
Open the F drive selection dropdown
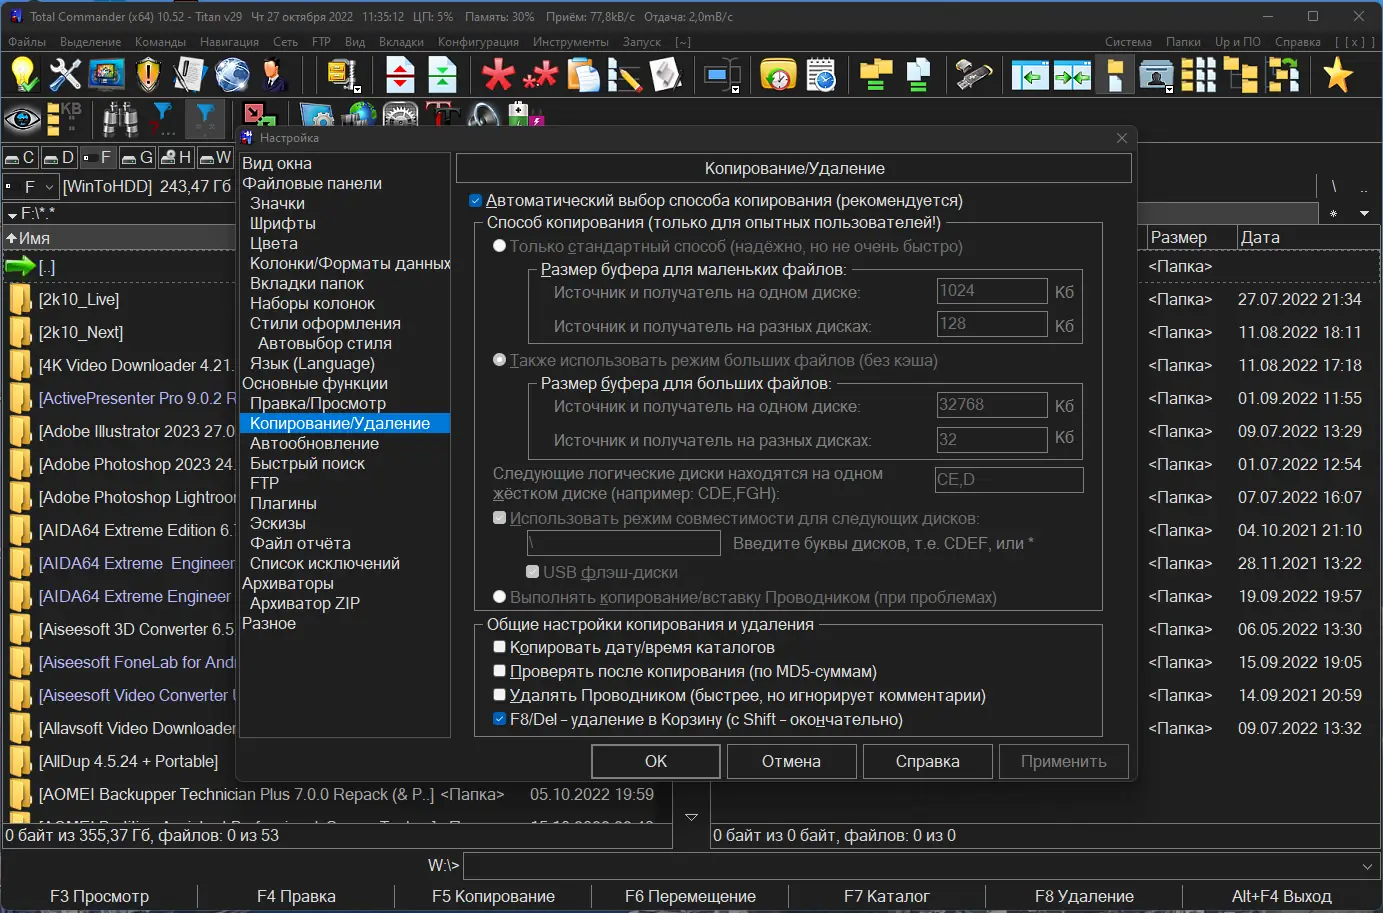30,187
